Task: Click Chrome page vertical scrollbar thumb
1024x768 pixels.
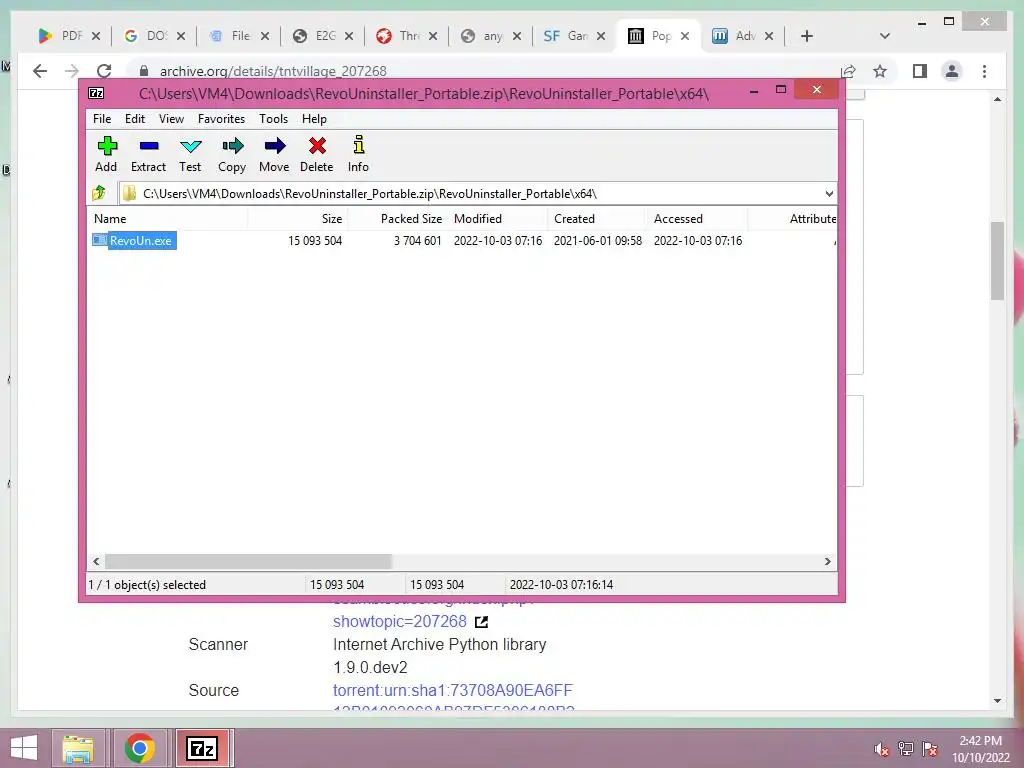Action: click(997, 261)
